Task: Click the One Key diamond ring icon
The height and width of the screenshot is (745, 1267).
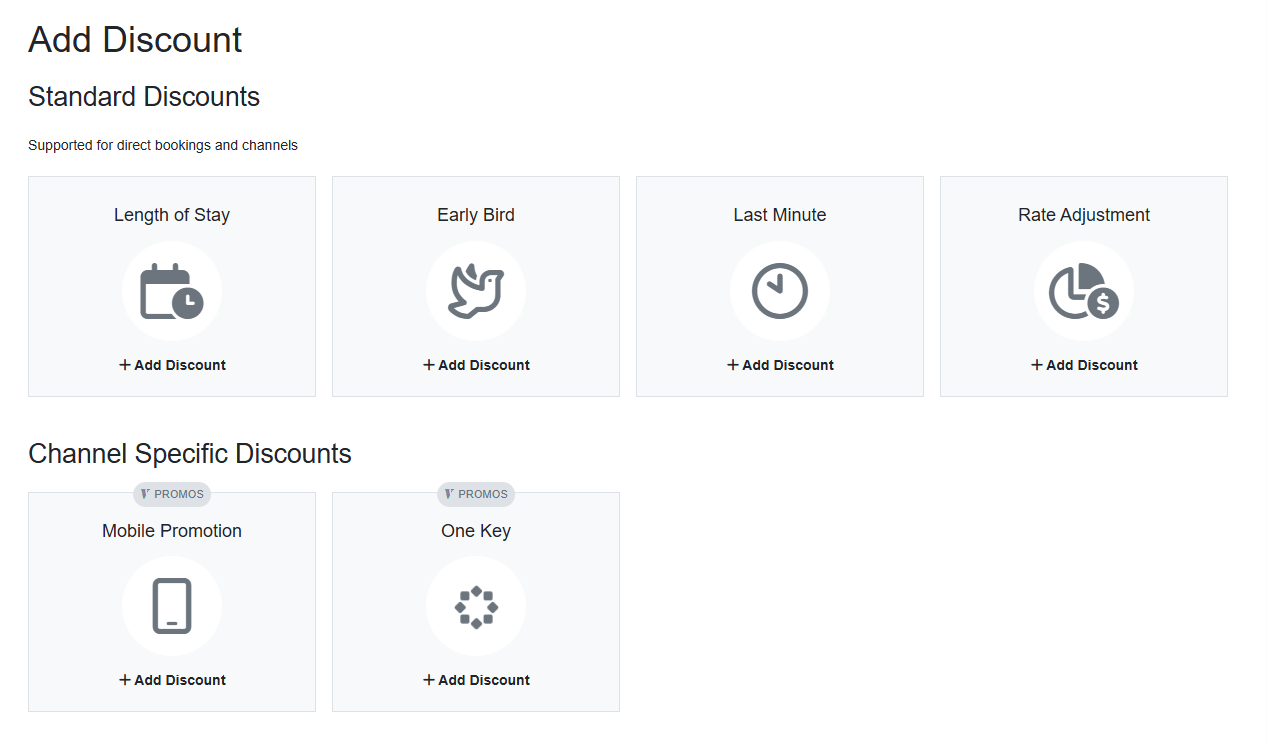Action: pyautogui.click(x=476, y=606)
